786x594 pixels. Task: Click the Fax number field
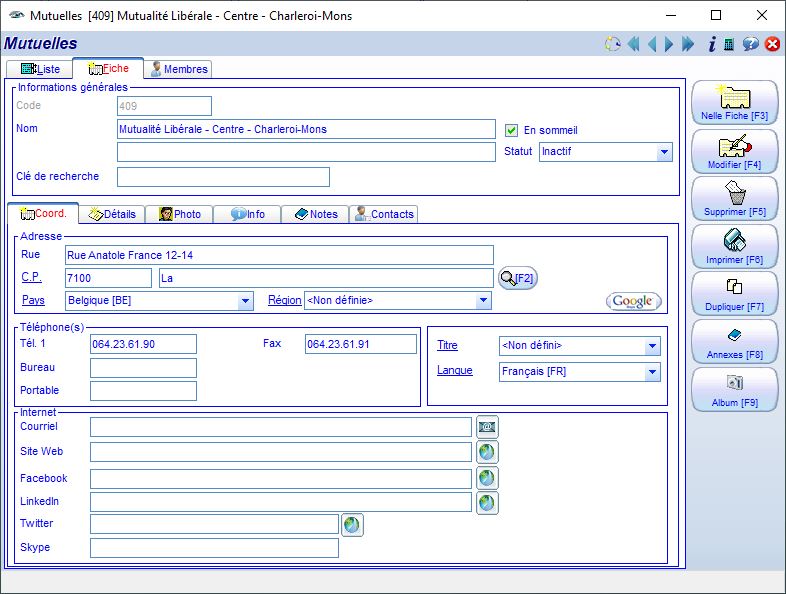coord(361,344)
